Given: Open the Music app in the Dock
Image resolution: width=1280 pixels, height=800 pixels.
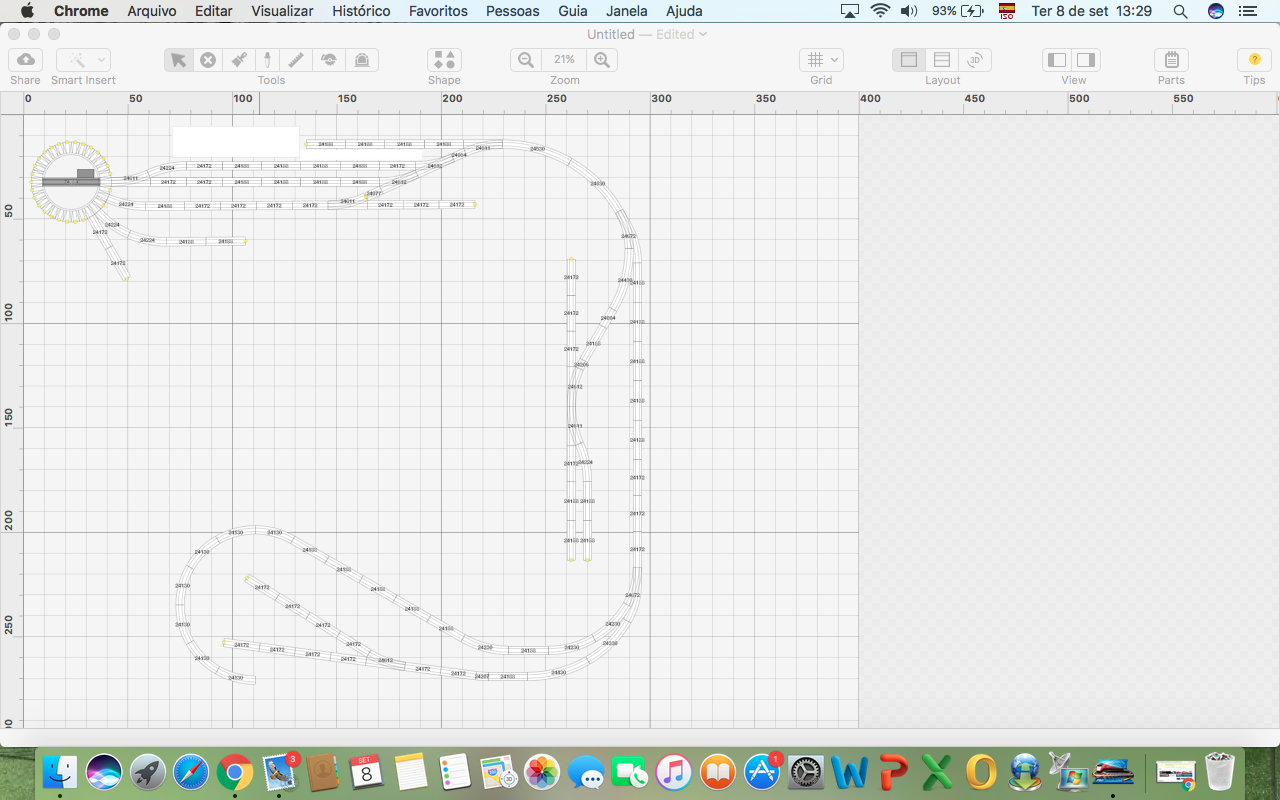Looking at the screenshot, I should (x=674, y=772).
